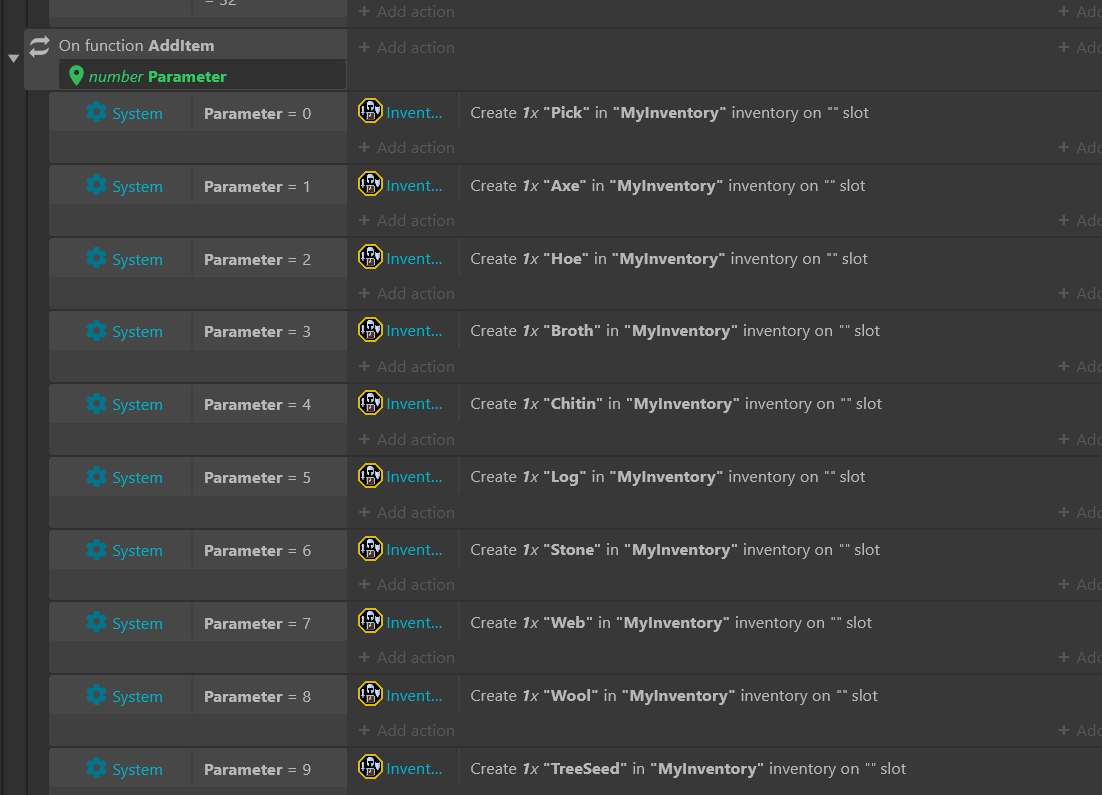Viewport: 1102px width, 795px height.
Task: Add action under the Hoe creation action
Action: click(407, 294)
